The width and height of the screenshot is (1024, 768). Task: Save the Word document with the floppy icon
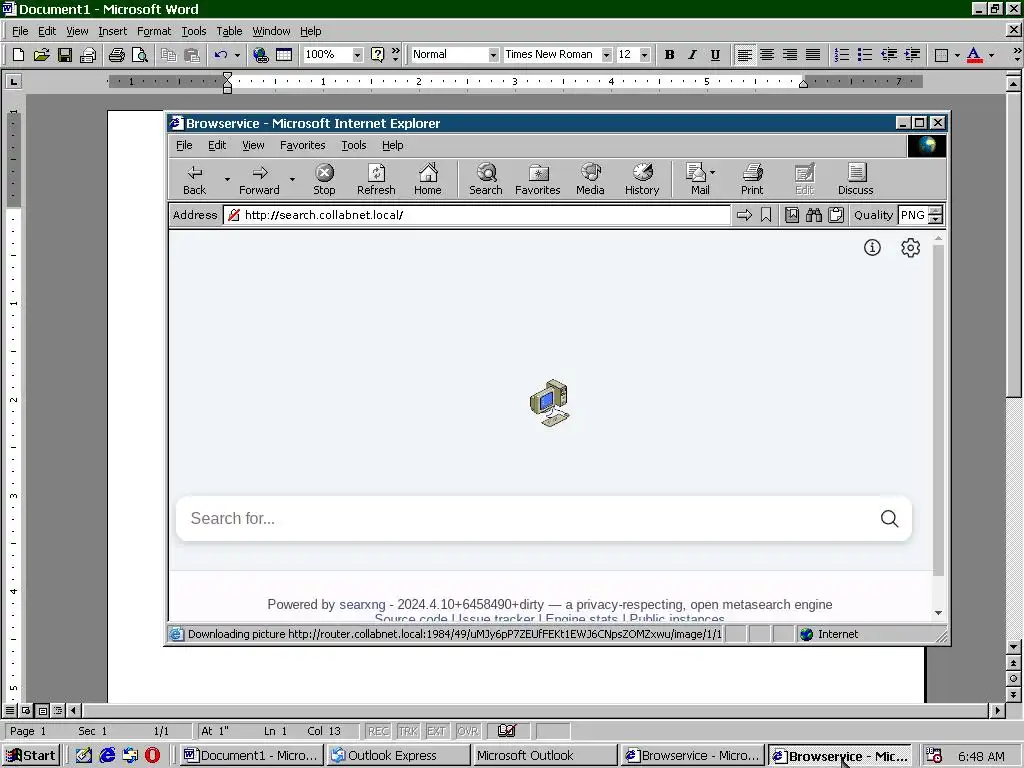click(65, 55)
